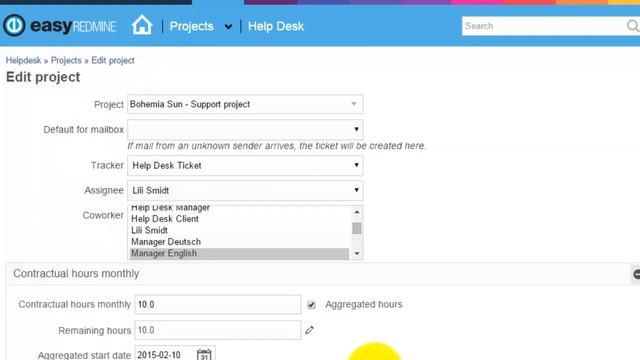Screen dimensions: 640x360
Task: Follow the Projects breadcrumb link
Action: click(x=66, y=60)
